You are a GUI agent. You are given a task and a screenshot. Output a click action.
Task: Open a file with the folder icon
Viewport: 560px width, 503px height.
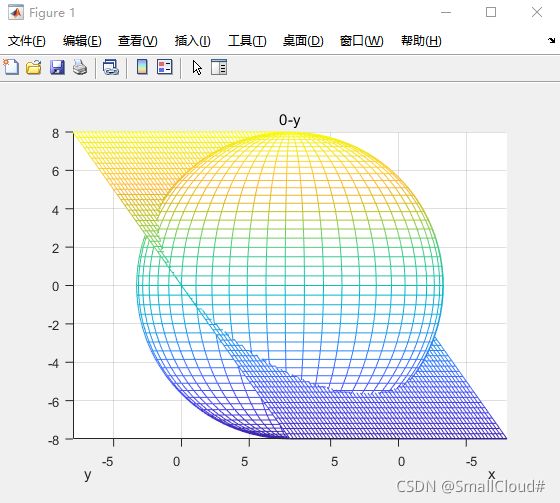(x=34, y=67)
